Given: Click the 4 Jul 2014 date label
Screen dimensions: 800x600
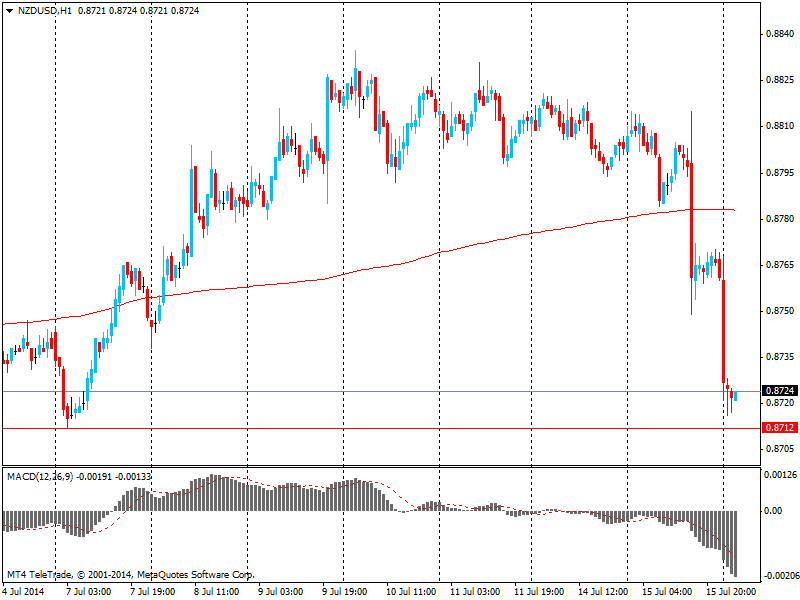Looking at the screenshot, I should point(25,592).
